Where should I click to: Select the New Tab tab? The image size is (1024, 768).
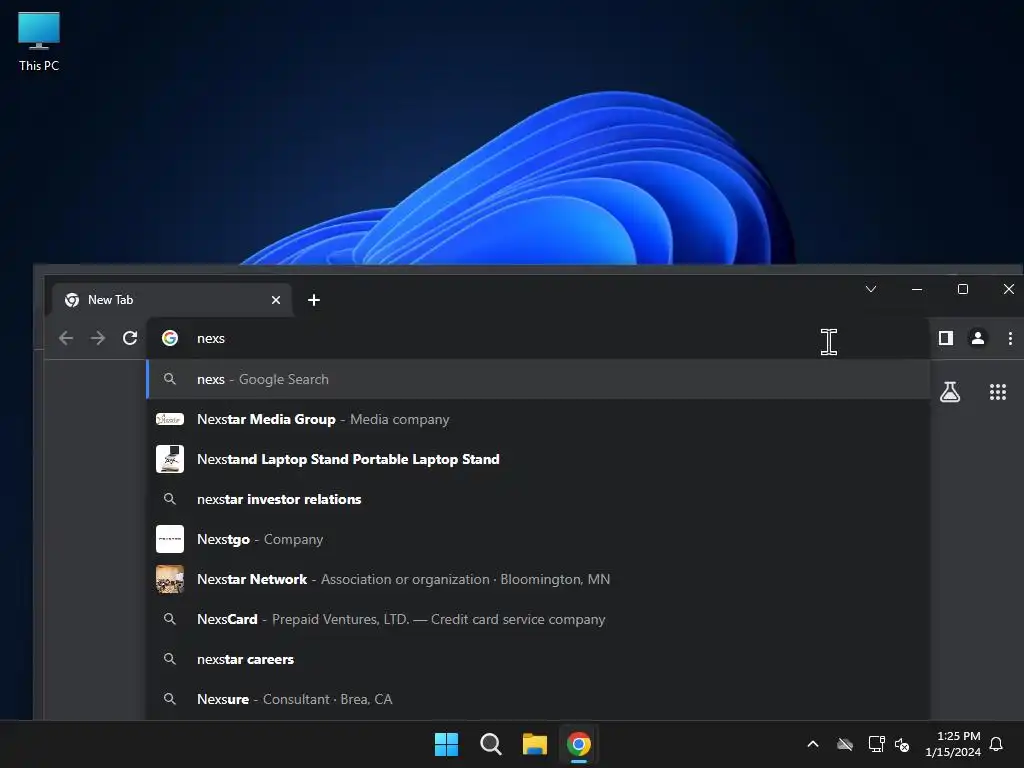pos(172,300)
